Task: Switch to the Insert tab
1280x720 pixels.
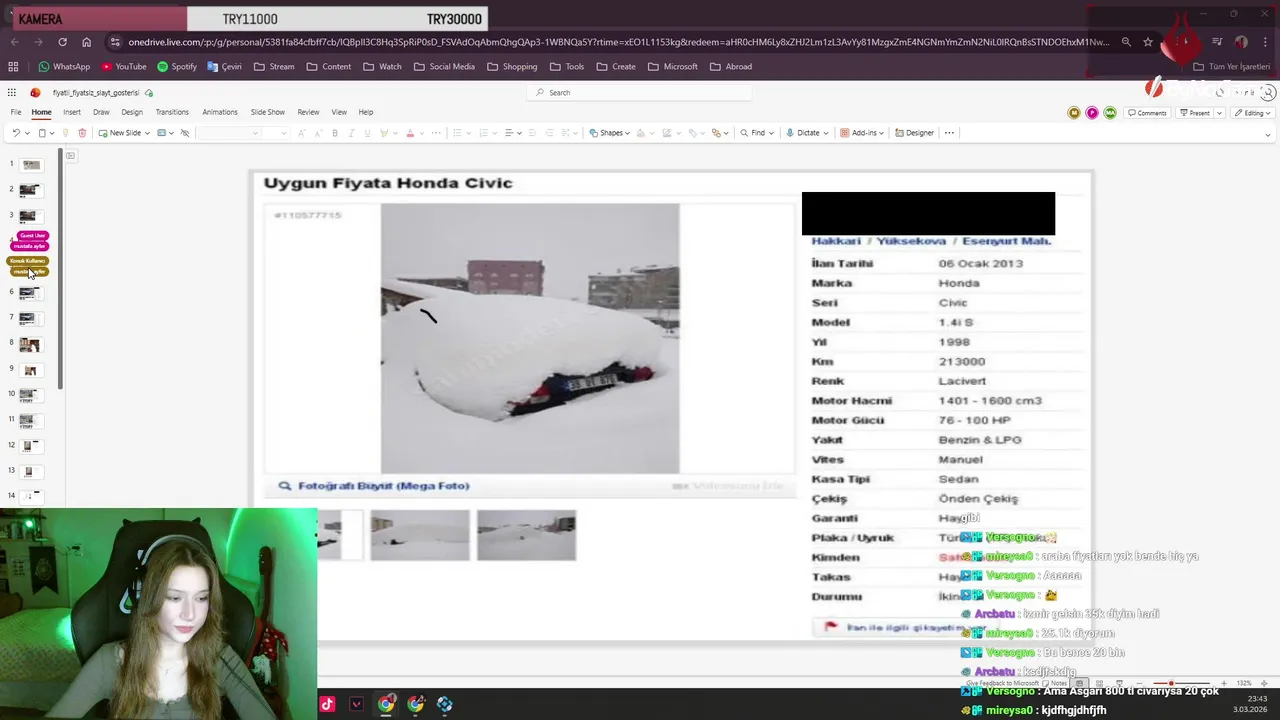Action: (72, 112)
